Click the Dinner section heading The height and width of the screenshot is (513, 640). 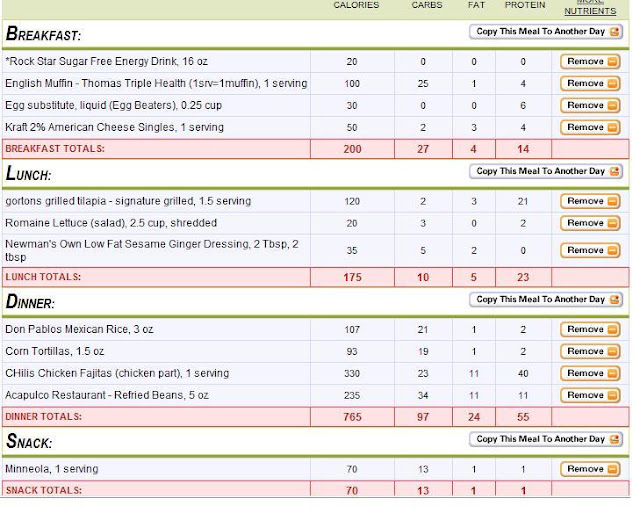click(x=30, y=302)
